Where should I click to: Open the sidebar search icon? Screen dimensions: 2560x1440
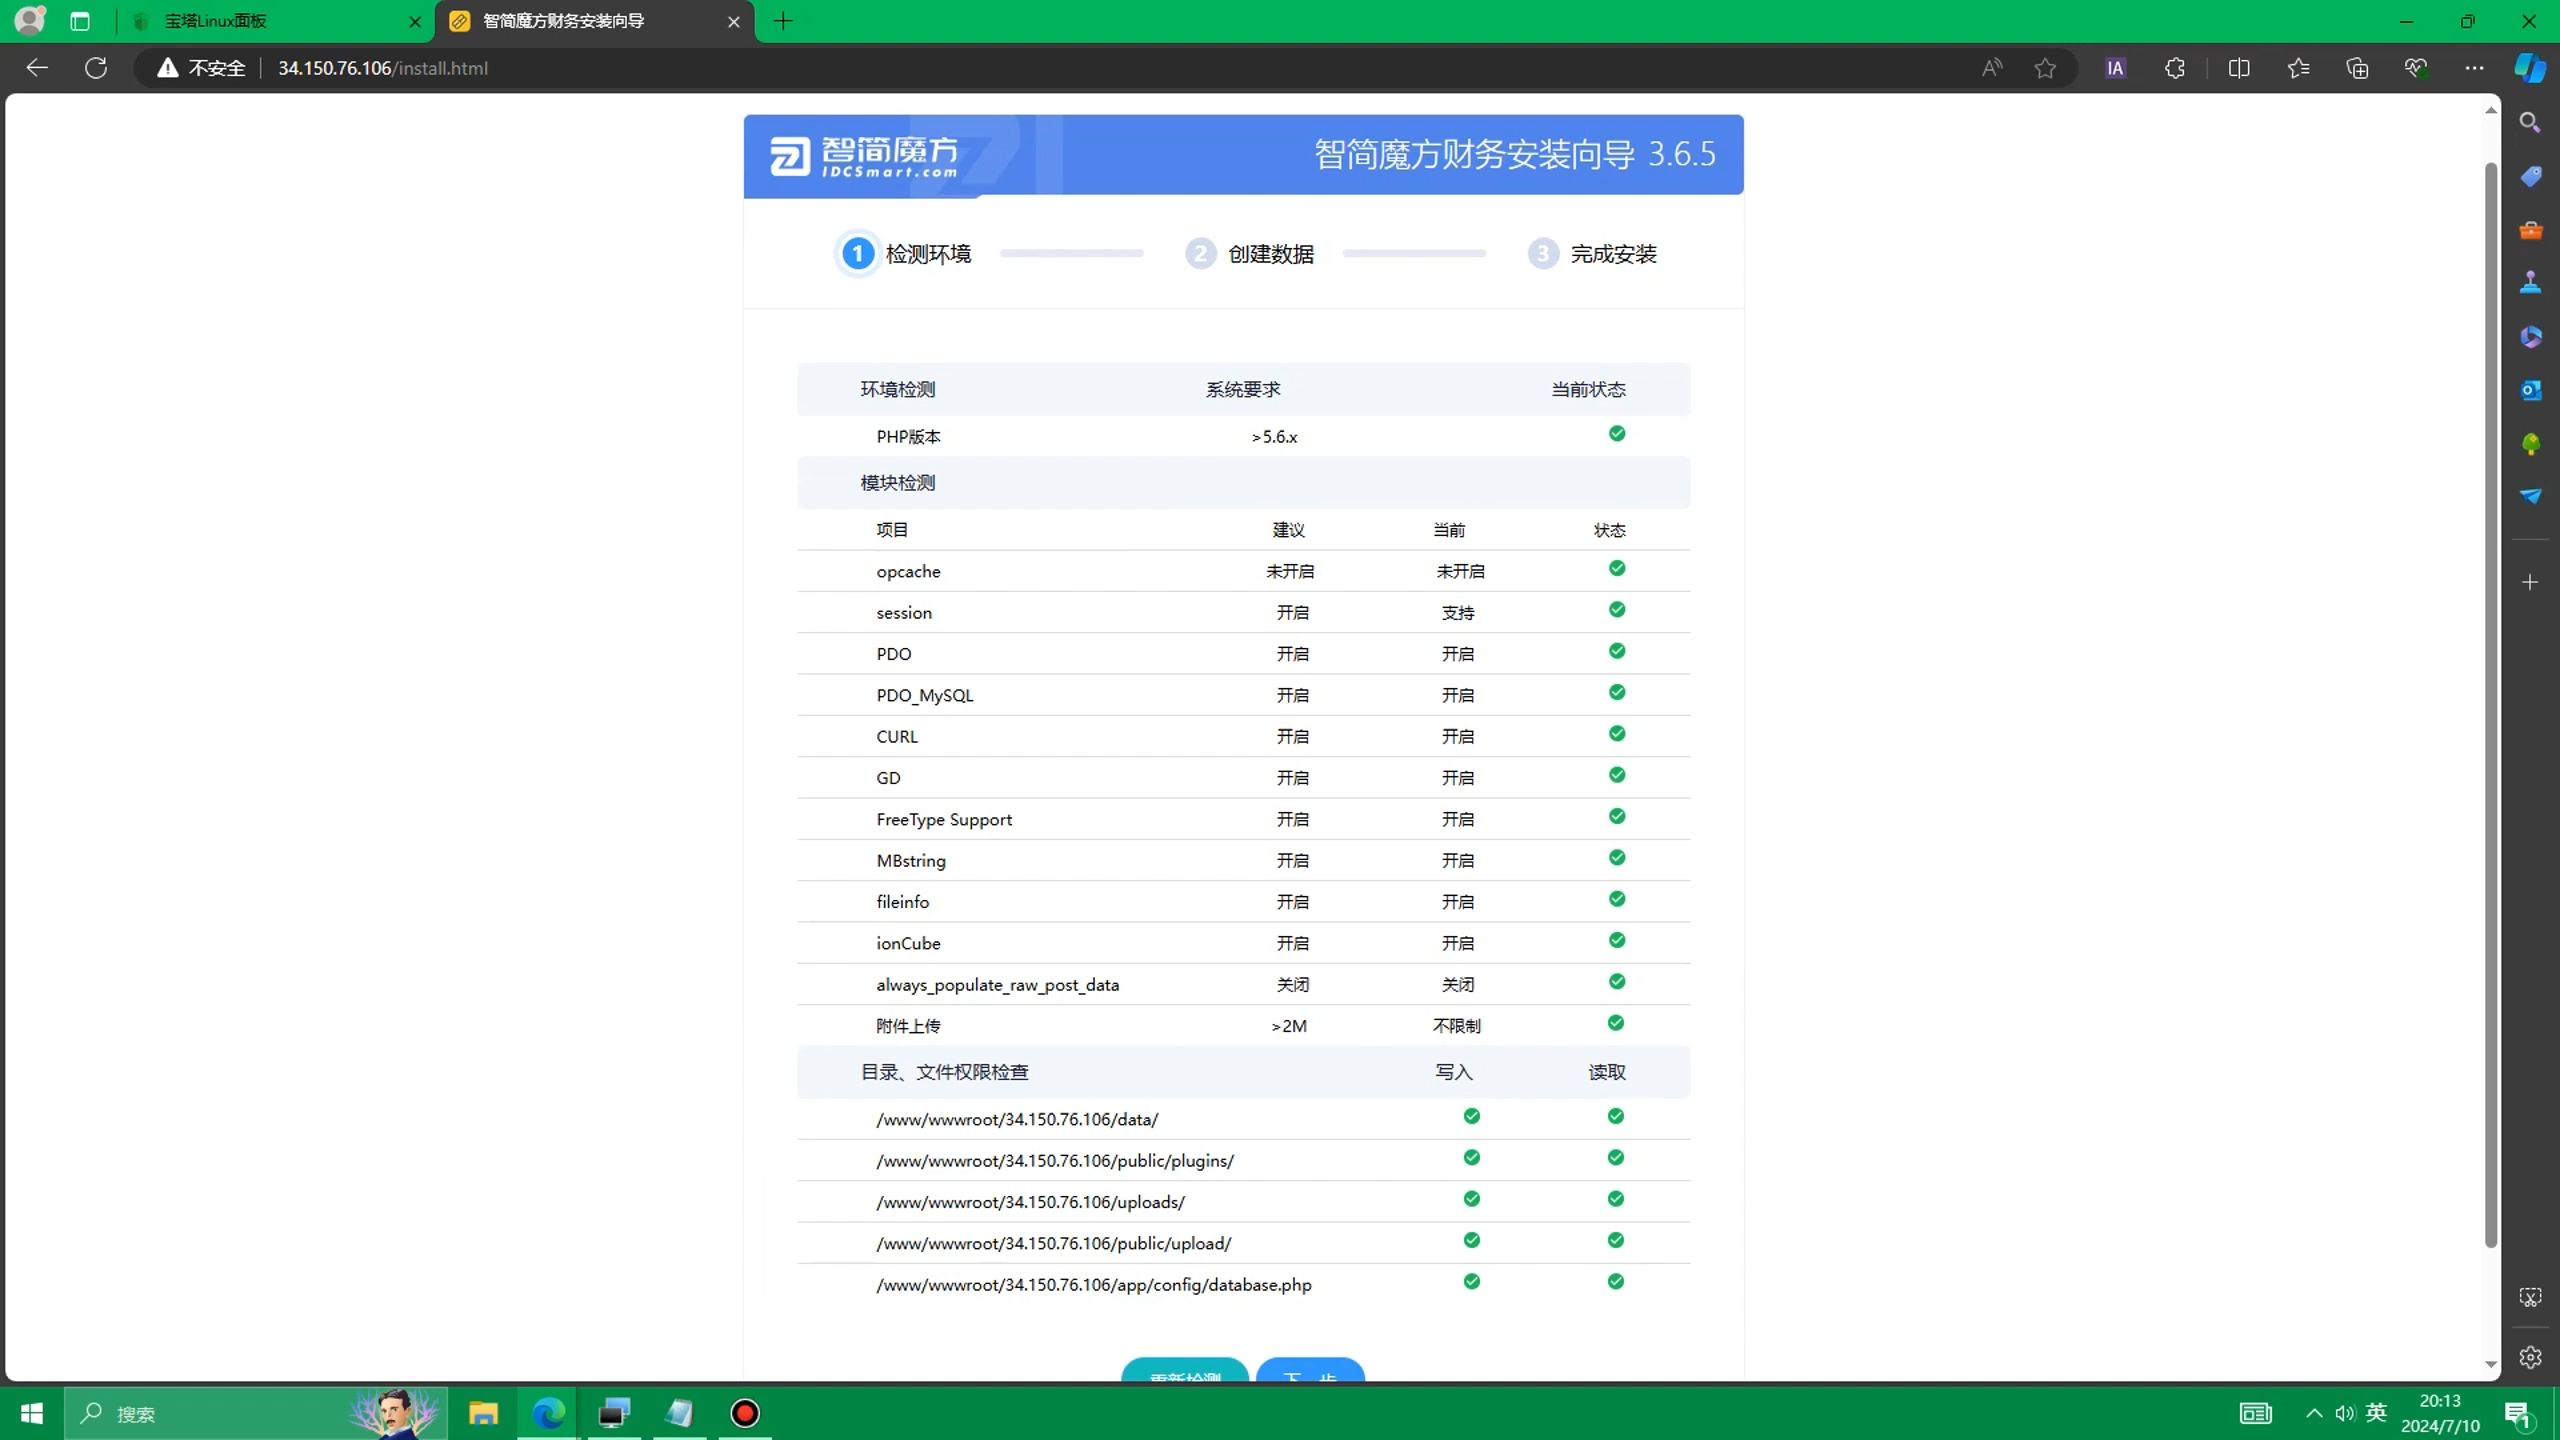(2530, 122)
